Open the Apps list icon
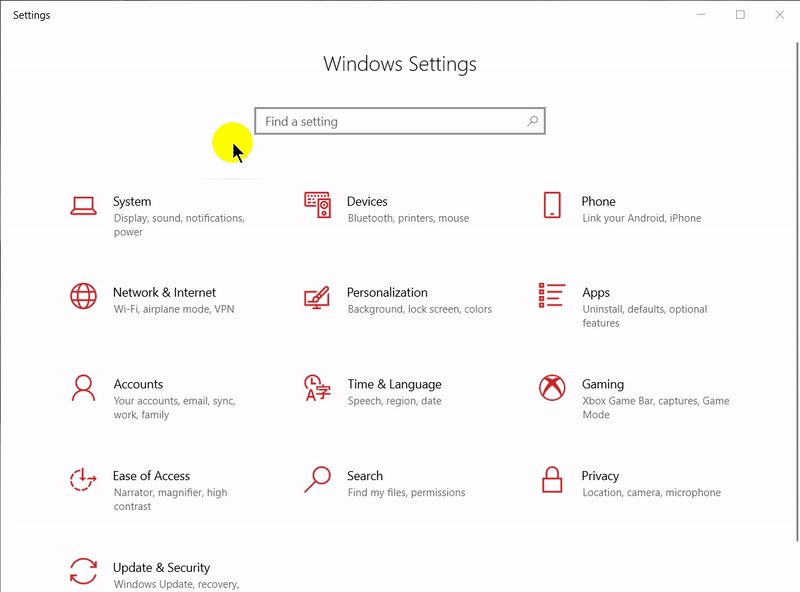Image resolution: width=800 pixels, height=592 pixels. point(552,295)
